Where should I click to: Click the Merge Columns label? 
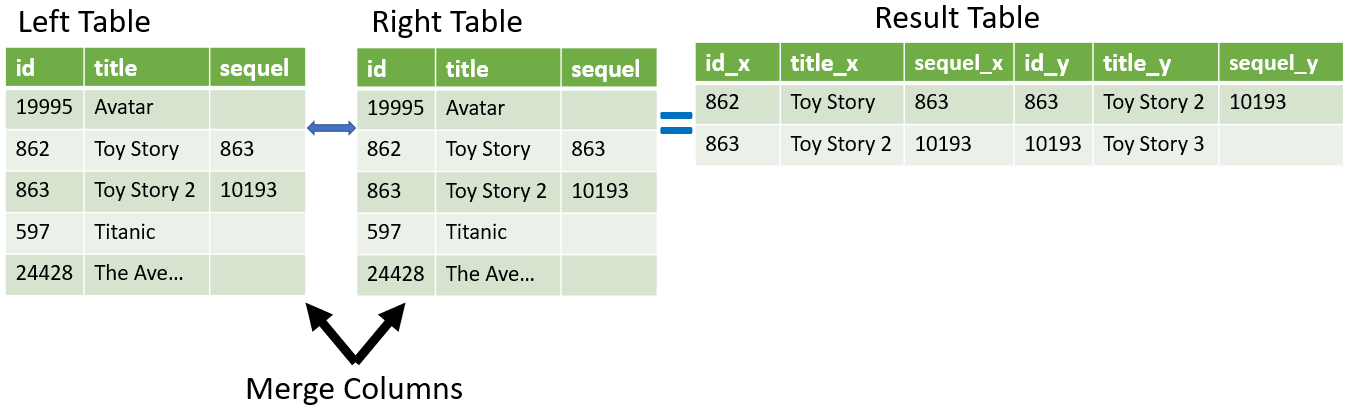click(354, 387)
